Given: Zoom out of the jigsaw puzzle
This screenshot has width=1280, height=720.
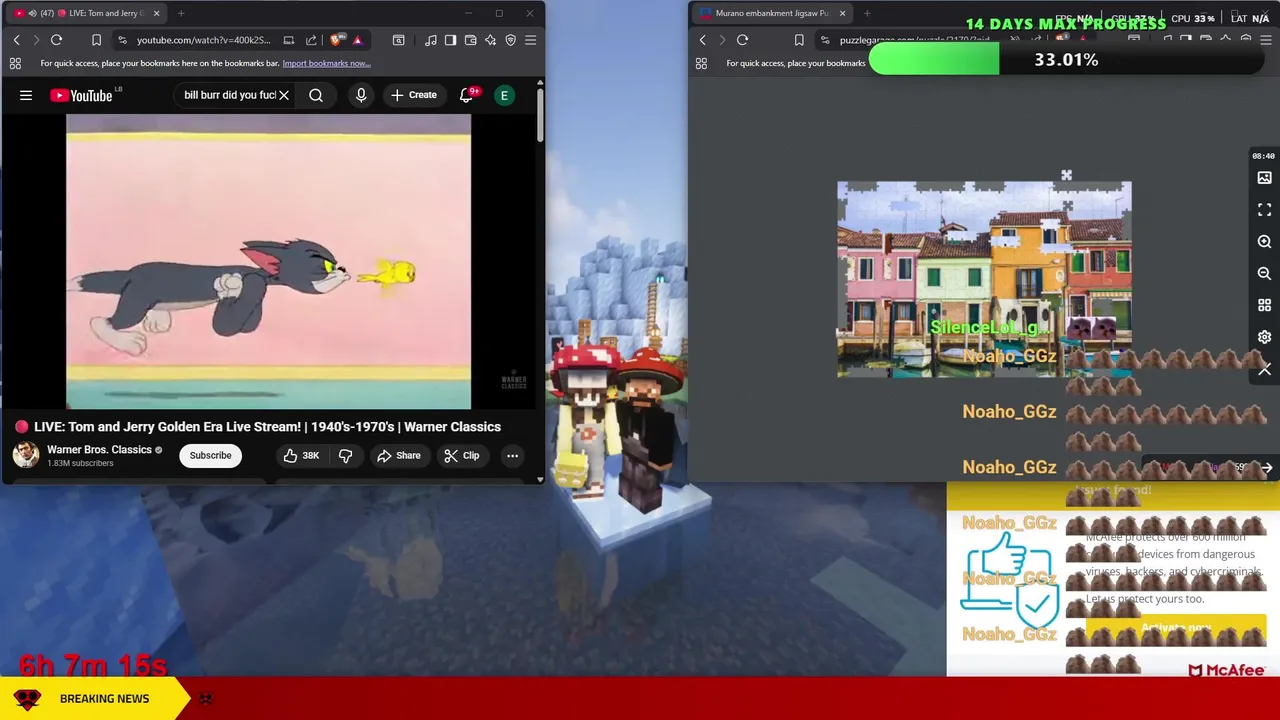Looking at the screenshot, I should [x=1264, y=274].
